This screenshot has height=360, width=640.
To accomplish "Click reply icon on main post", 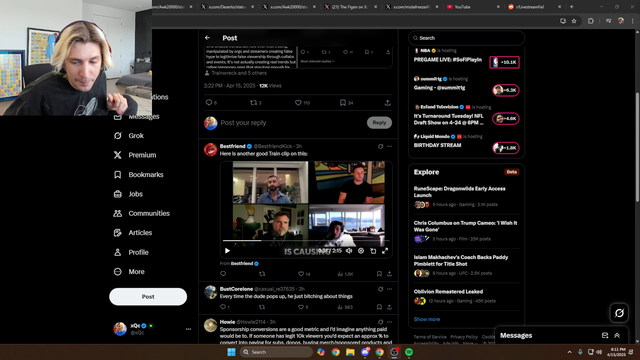I will [209, 102].
